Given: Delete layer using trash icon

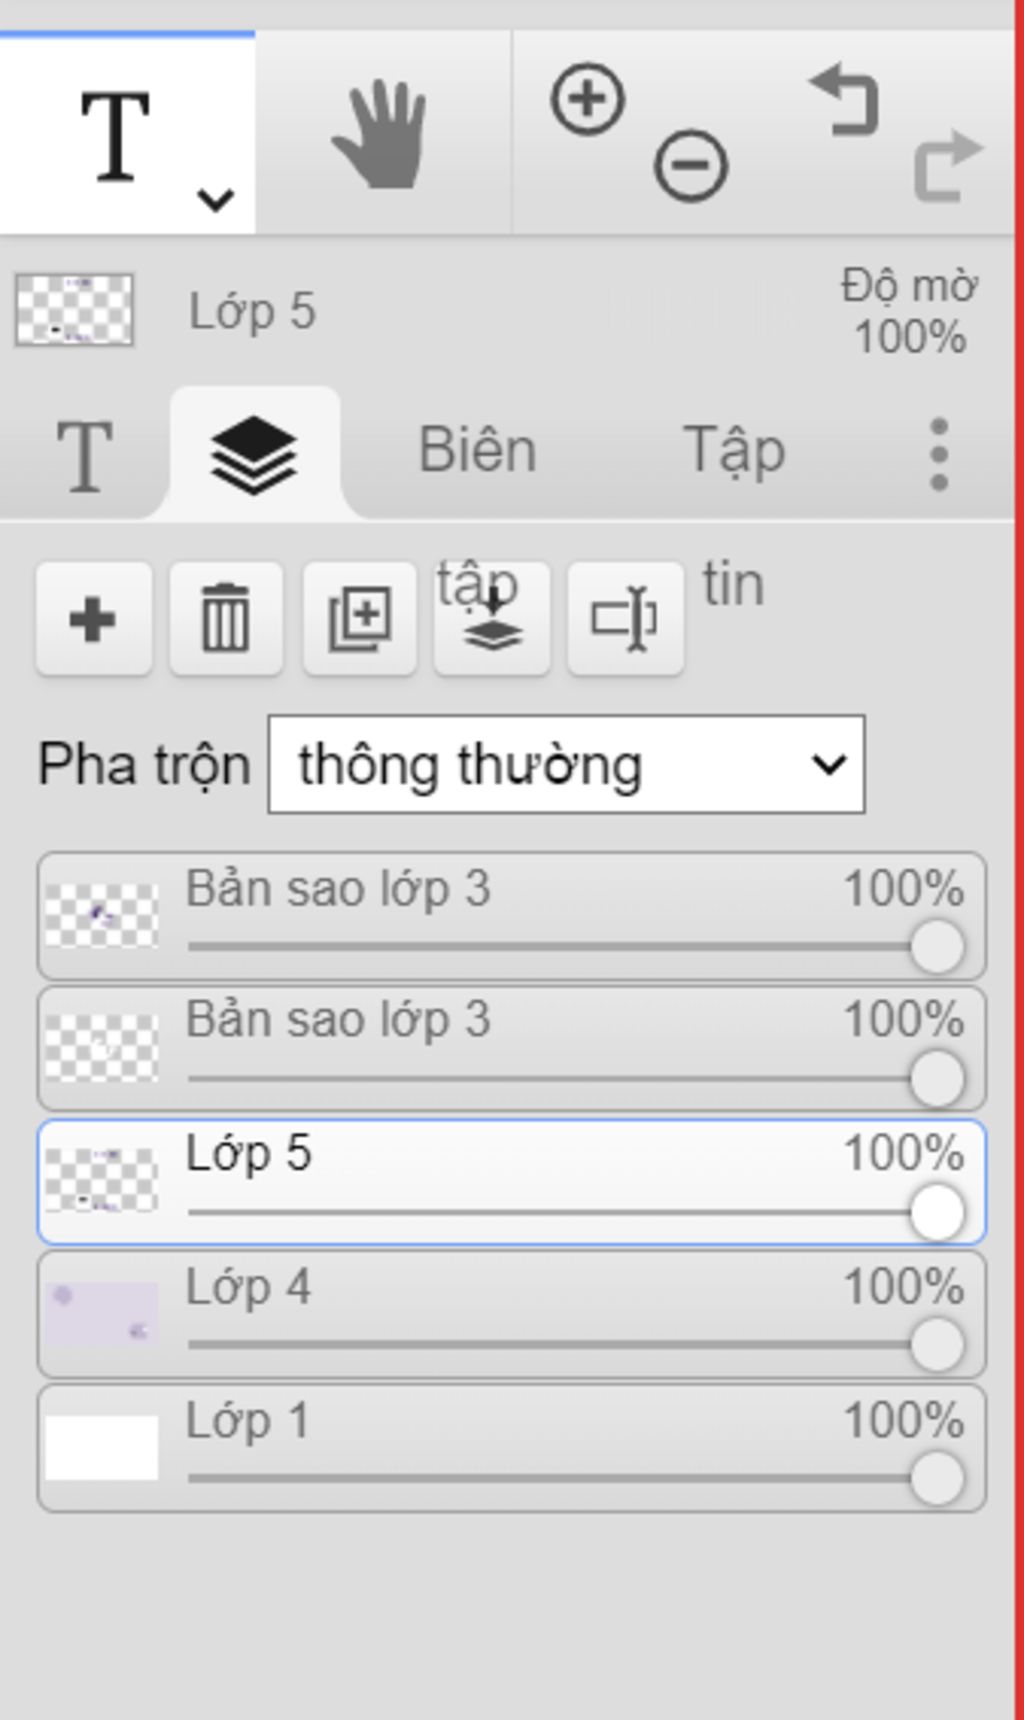Looking at the screenshot, I should coord(226,619).
